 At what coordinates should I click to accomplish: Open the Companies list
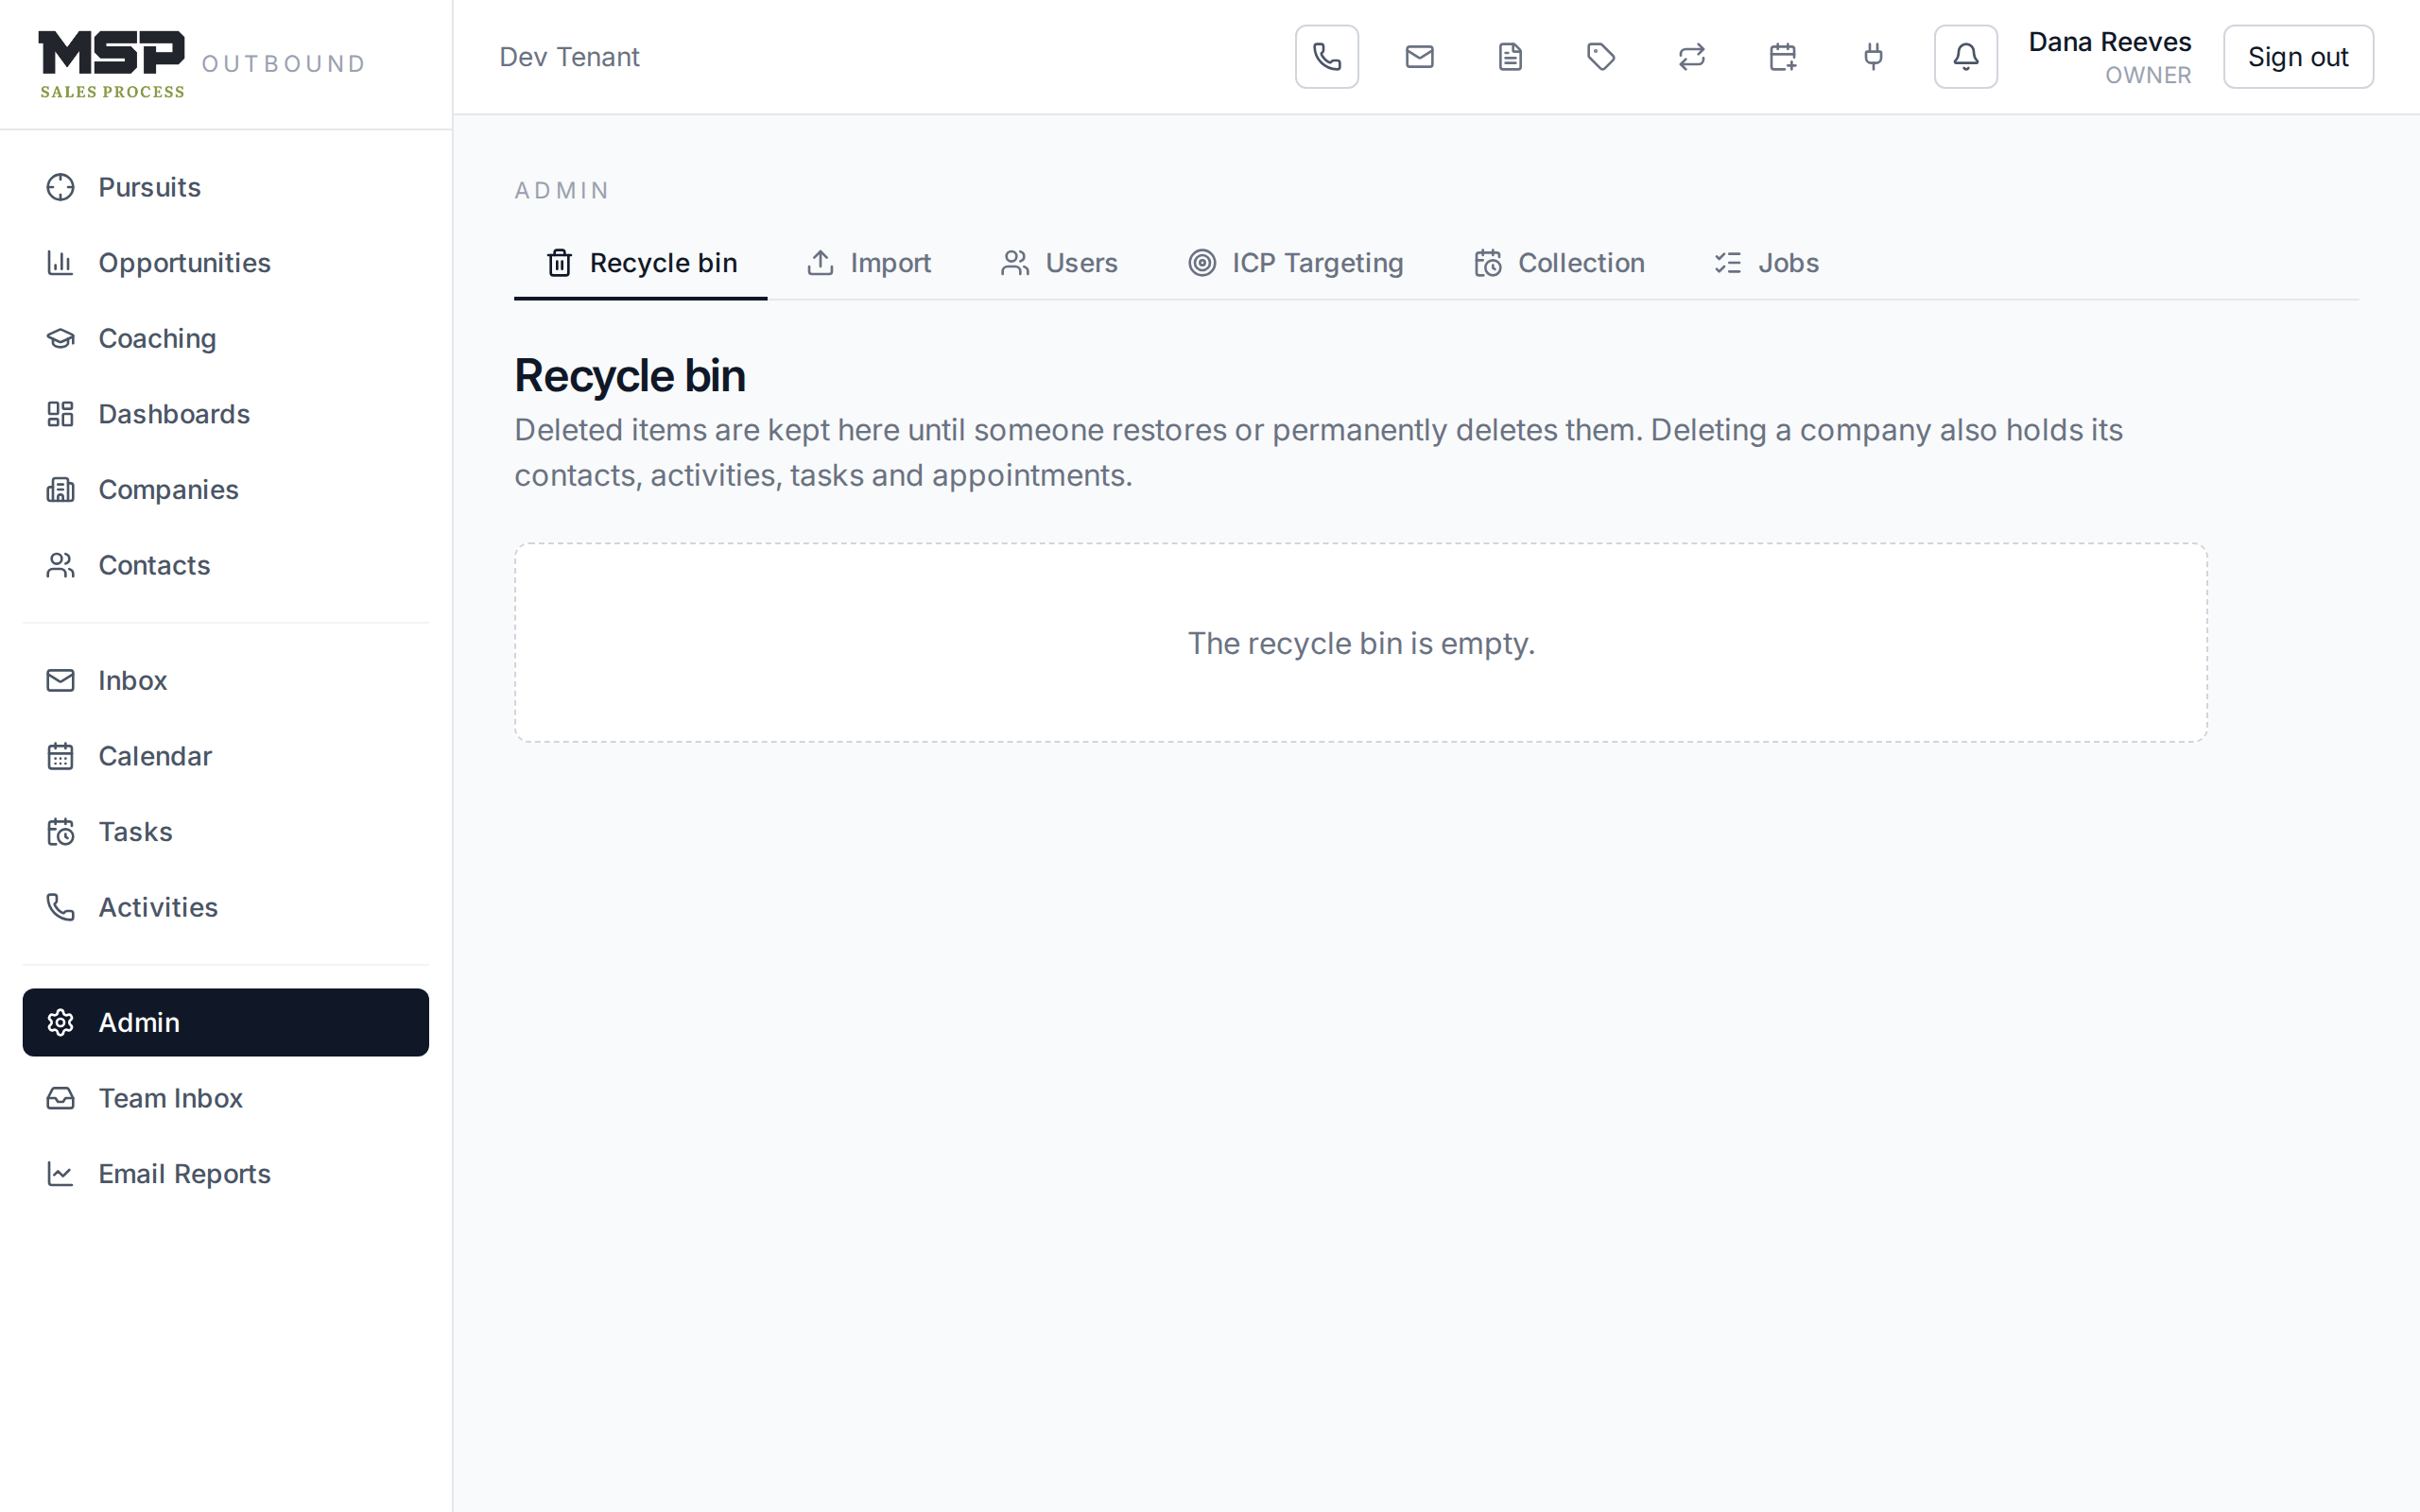(x=226, y=490)
